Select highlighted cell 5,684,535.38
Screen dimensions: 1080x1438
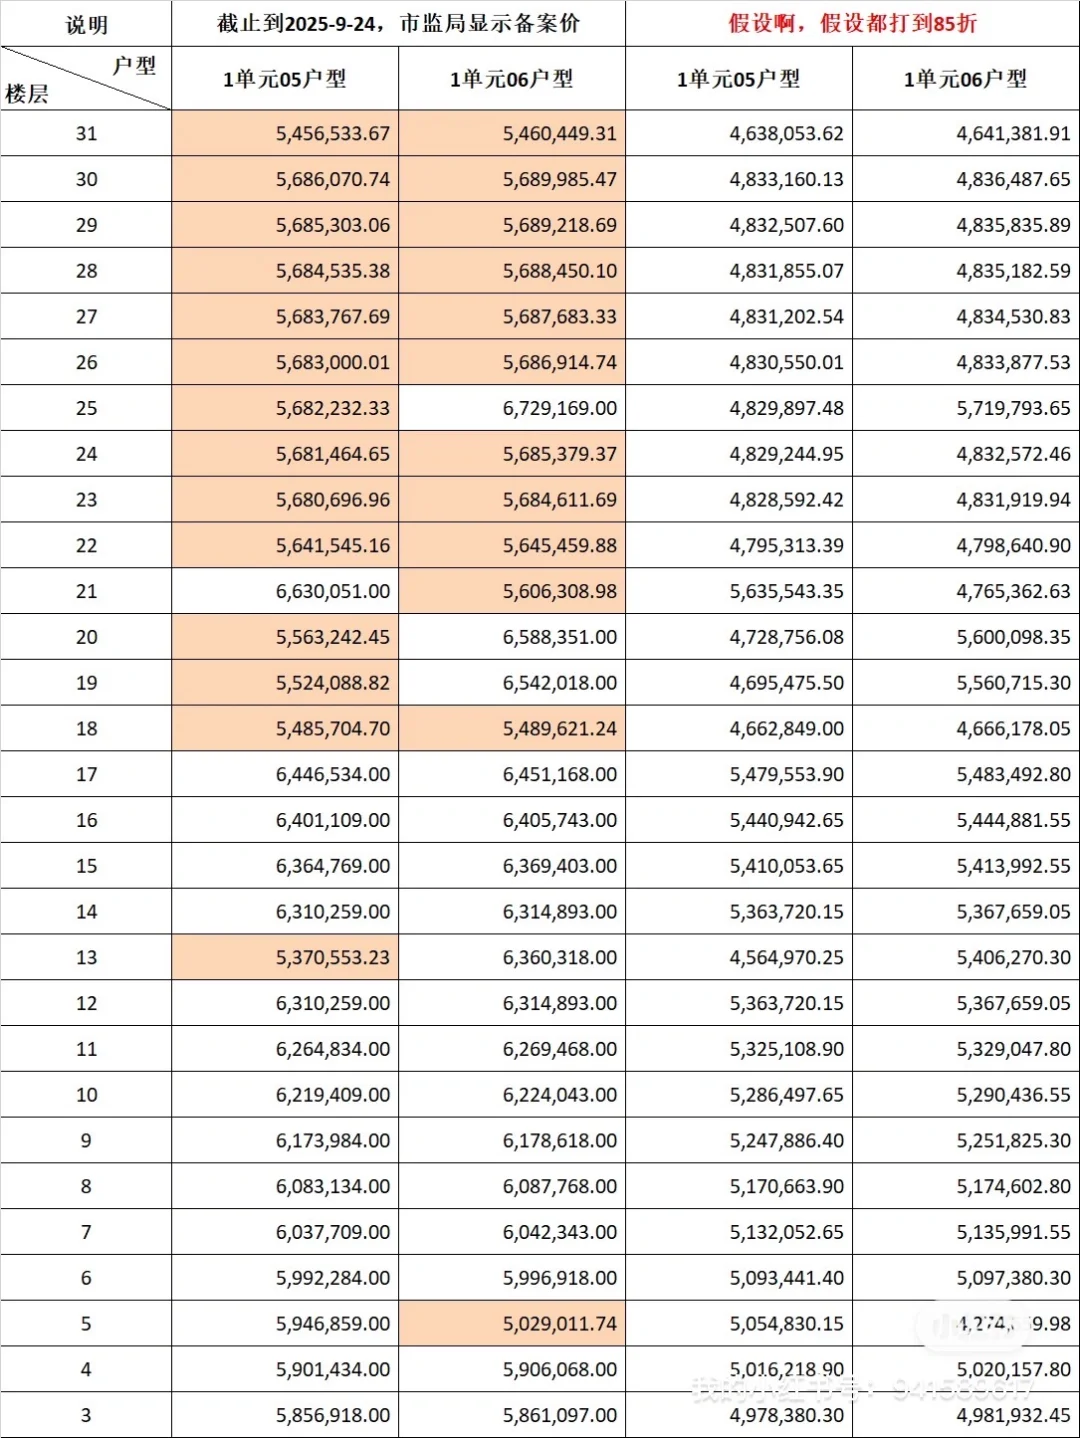(x=285, y=271)
